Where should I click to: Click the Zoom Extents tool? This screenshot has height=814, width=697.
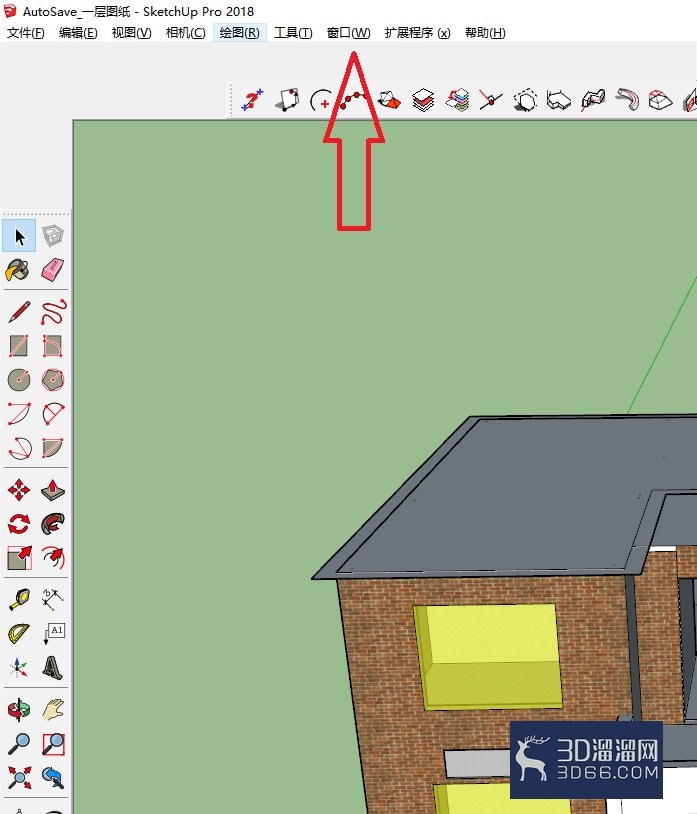19,778
